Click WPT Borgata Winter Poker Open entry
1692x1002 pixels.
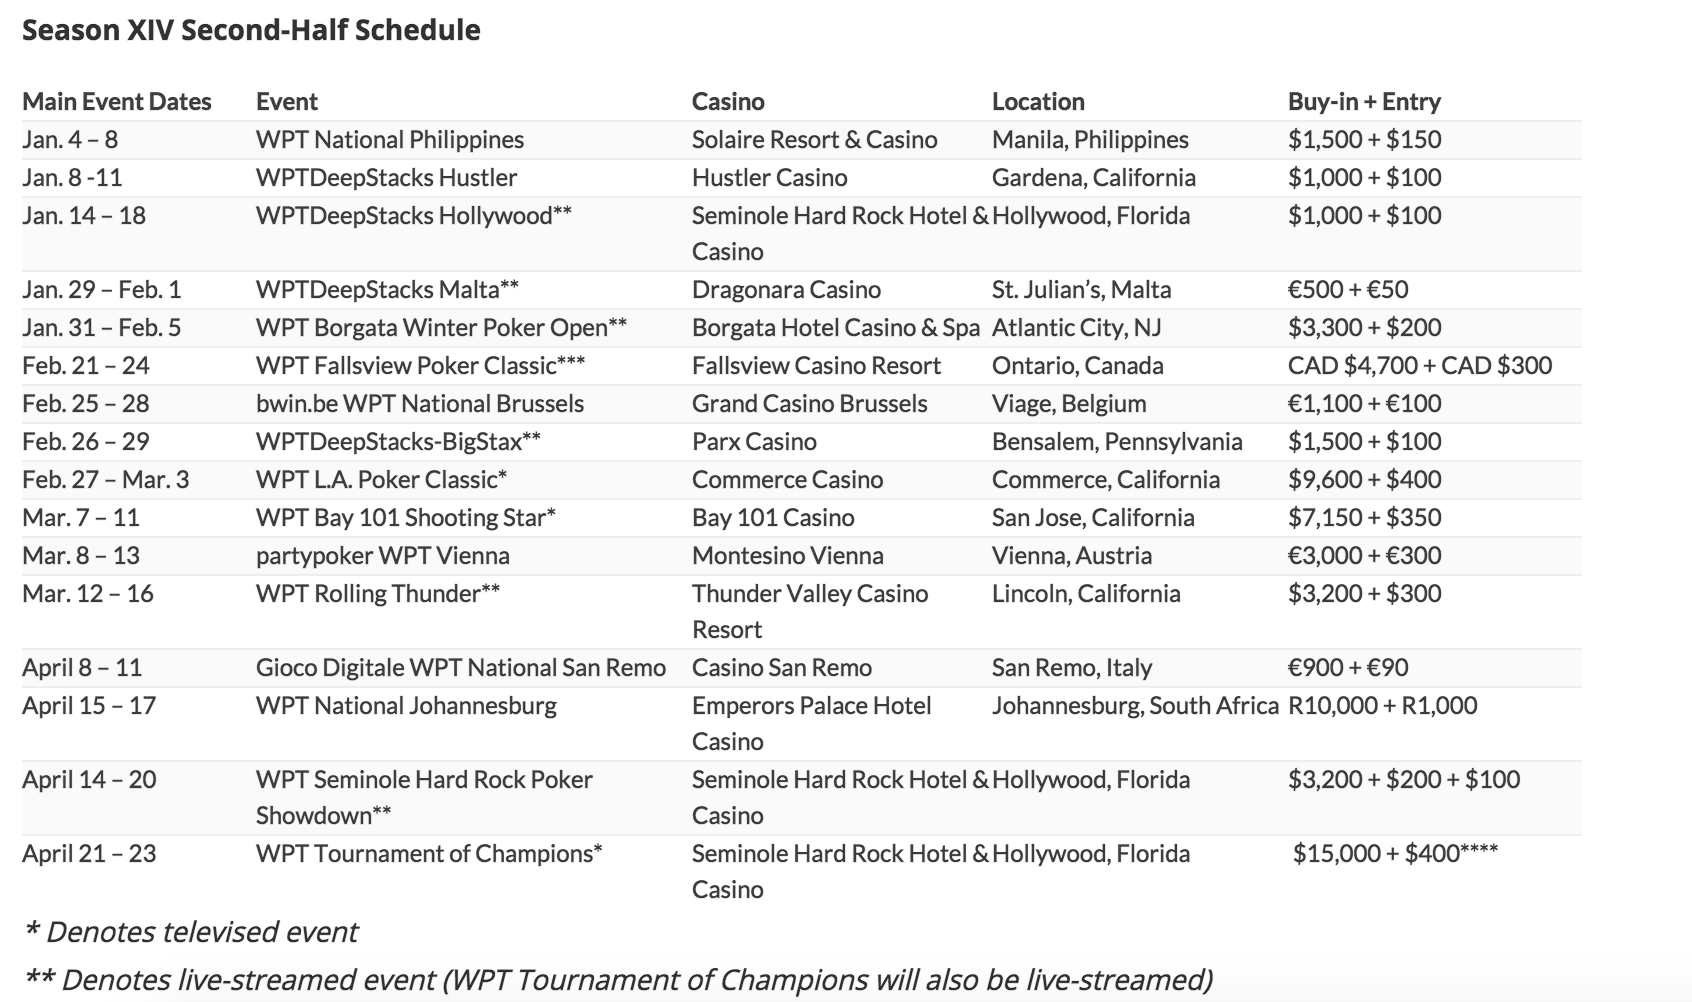pyautogui.click(x=441, y=328)
